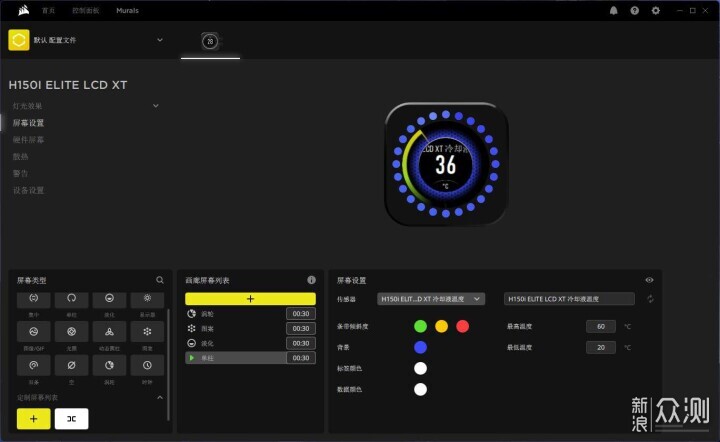Edit the highlighted row's 00:30 duration

(x=301, y=358)
